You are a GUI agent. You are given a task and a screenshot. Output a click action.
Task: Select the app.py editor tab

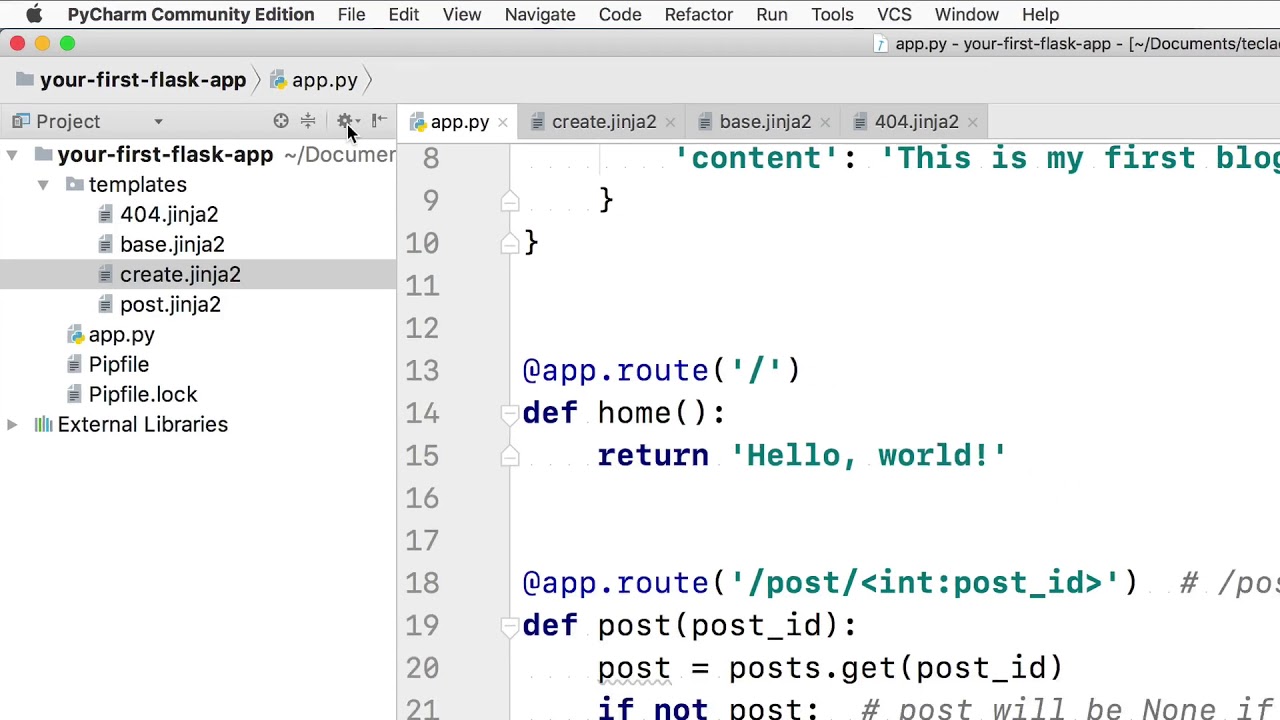[459, 122]
